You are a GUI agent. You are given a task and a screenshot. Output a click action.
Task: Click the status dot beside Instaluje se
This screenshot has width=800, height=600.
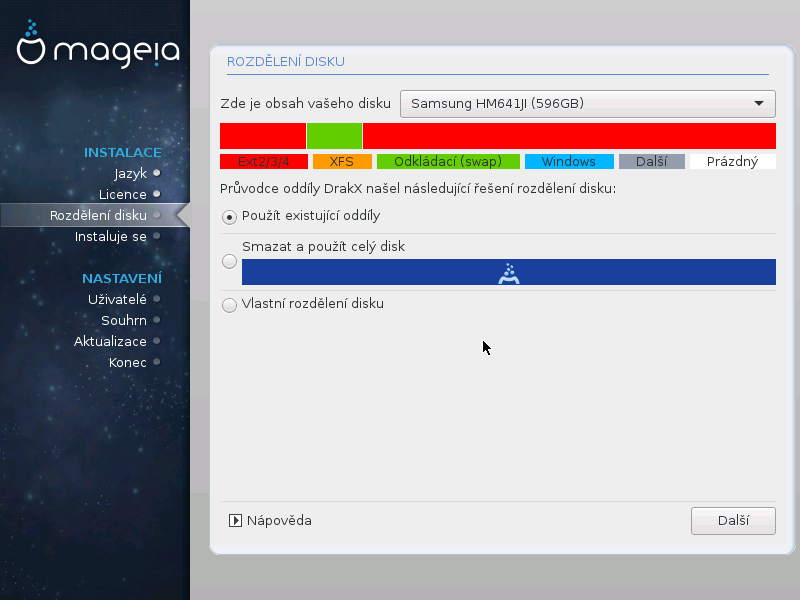pos(157,236)
